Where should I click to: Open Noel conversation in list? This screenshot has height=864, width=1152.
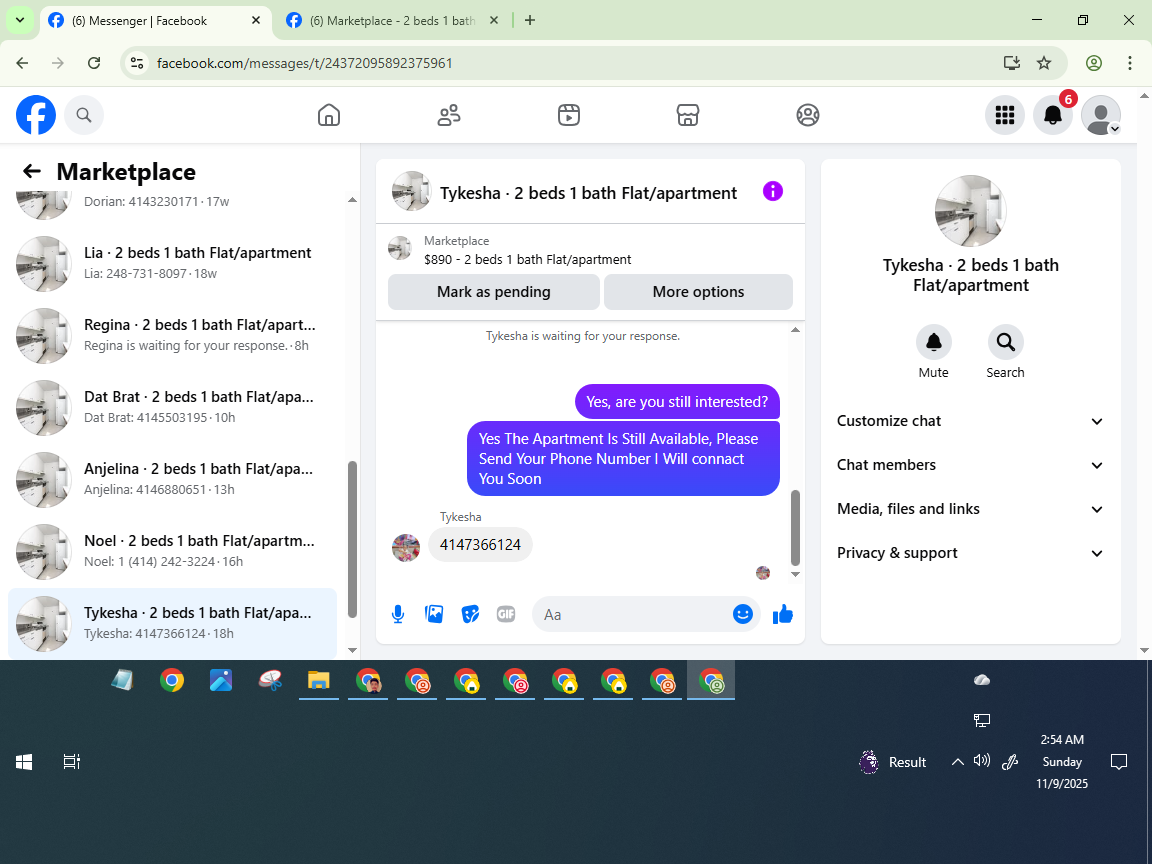click(x=173, y=552)
